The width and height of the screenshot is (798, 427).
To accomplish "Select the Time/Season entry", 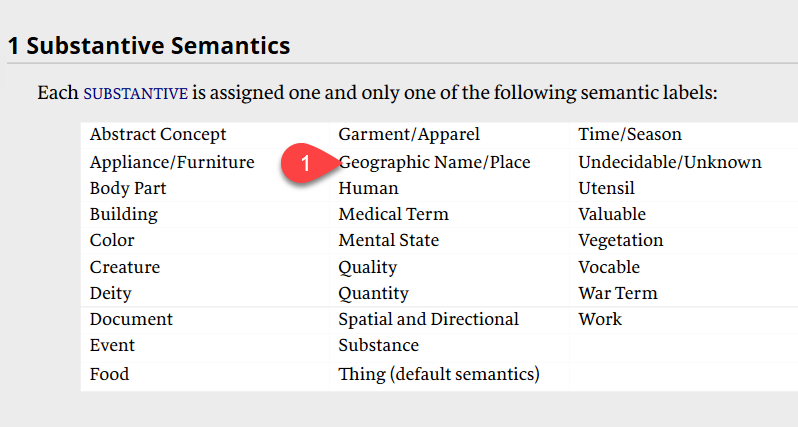I will tap(630, 134).
